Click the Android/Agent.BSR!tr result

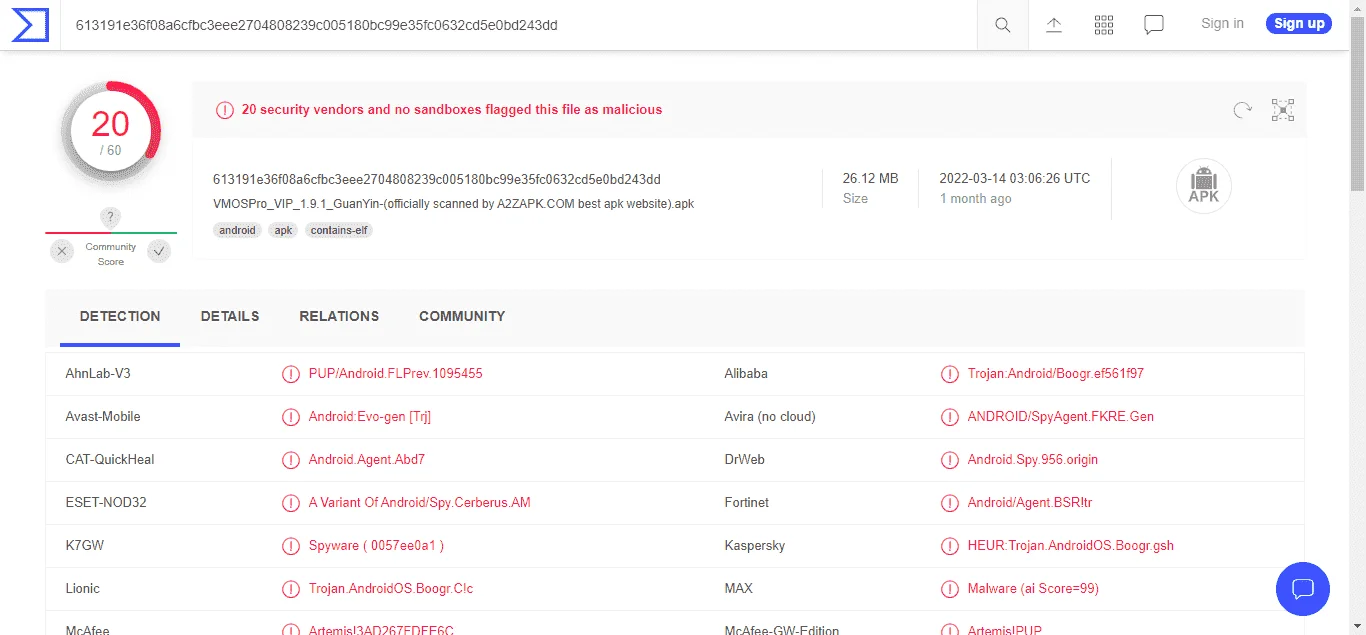click(1030, 502)
